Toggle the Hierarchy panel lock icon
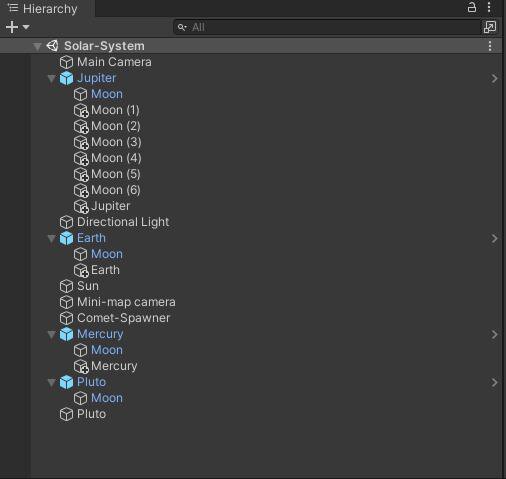Screen dimensions: 506x479 [x=472, y=7]
